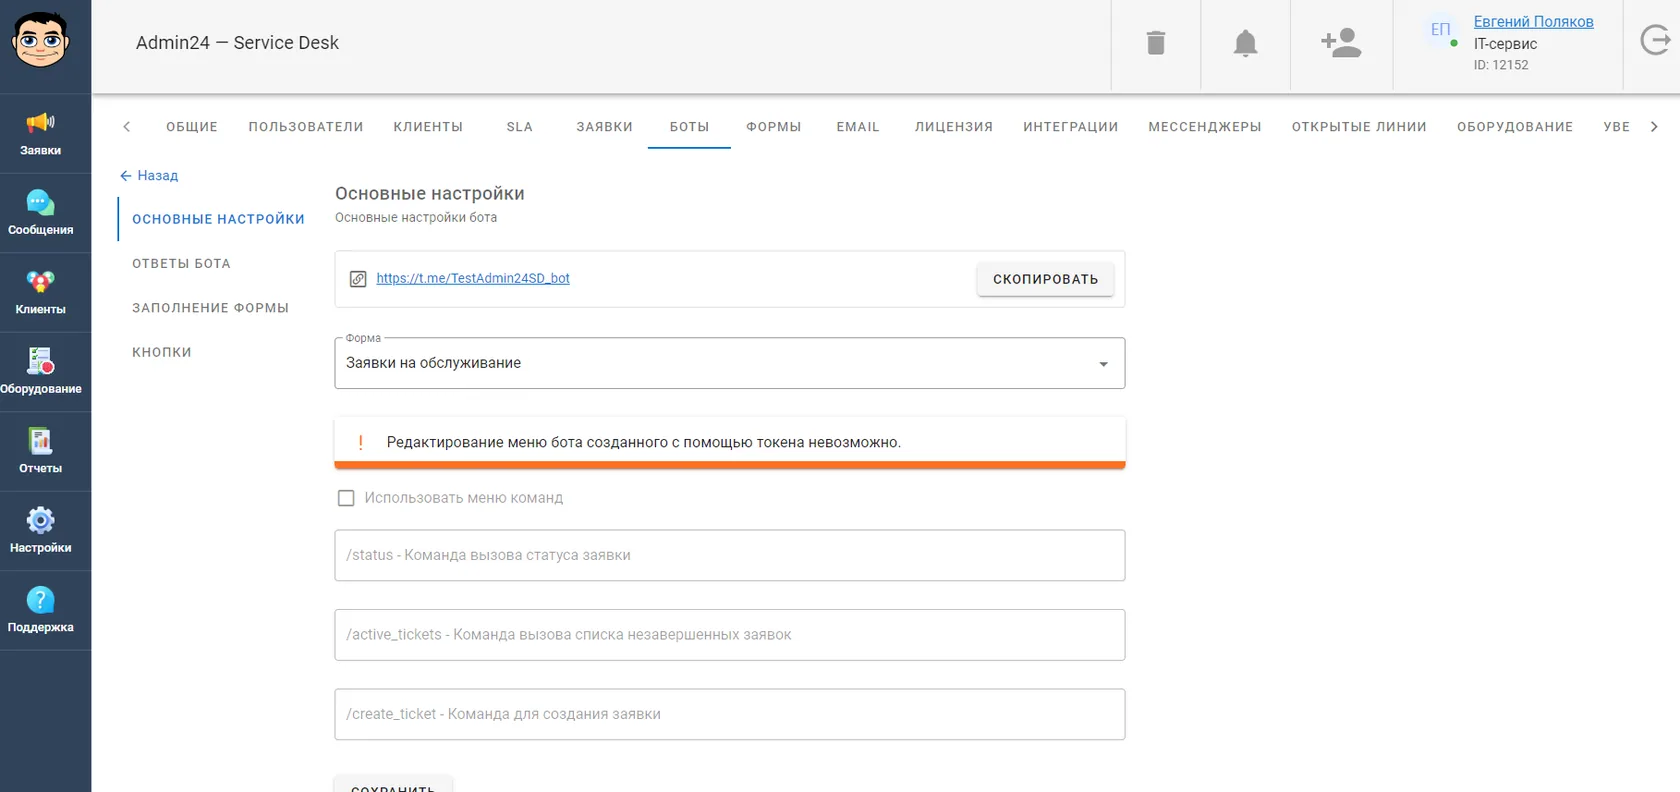Select Кнопки in side menu
1680x792 pixels.
[162, 352]
